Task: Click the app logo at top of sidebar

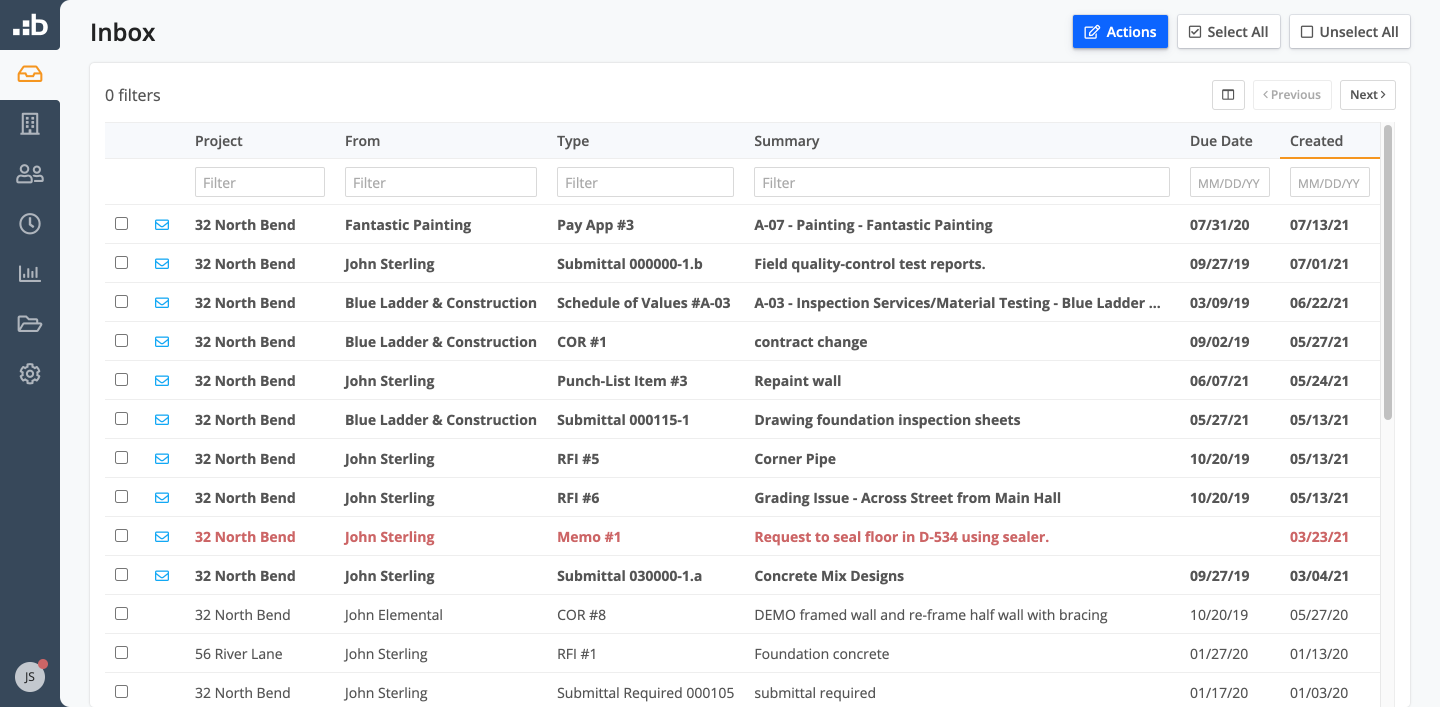Action: coord(29,24)
